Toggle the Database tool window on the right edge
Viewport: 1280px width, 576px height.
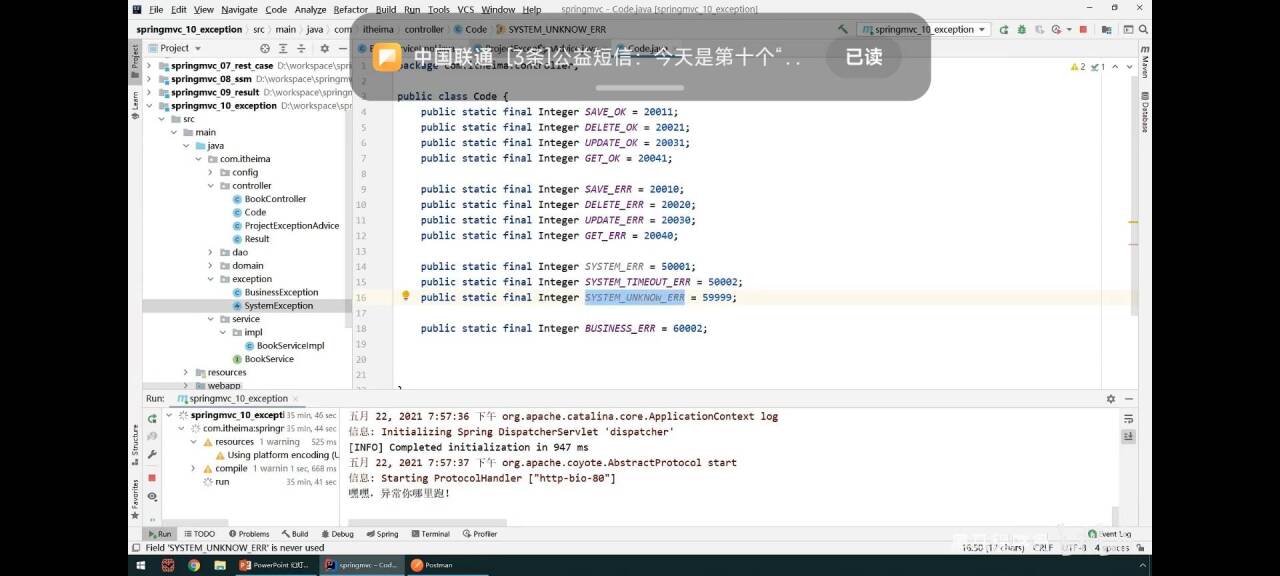[x=1145, y=112]
